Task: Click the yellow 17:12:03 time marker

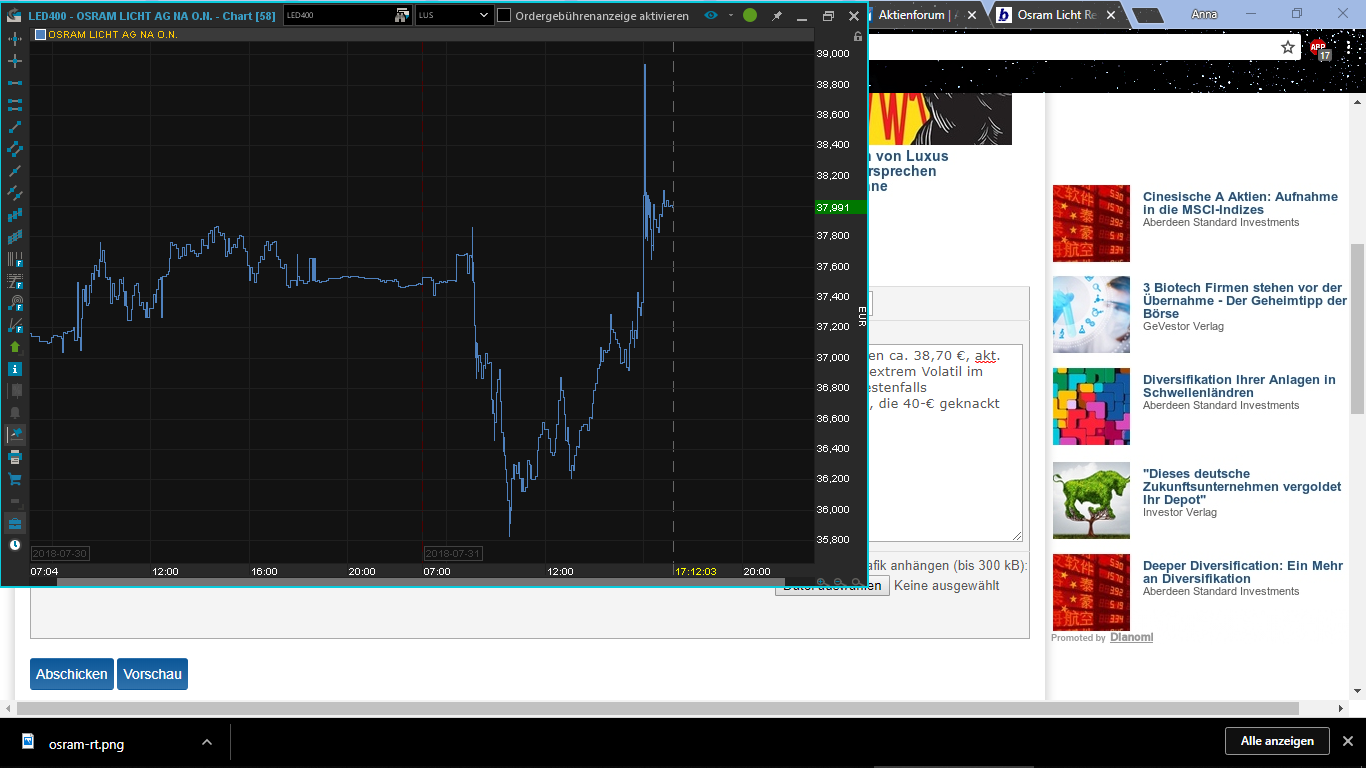Action: tap(695, 572)
